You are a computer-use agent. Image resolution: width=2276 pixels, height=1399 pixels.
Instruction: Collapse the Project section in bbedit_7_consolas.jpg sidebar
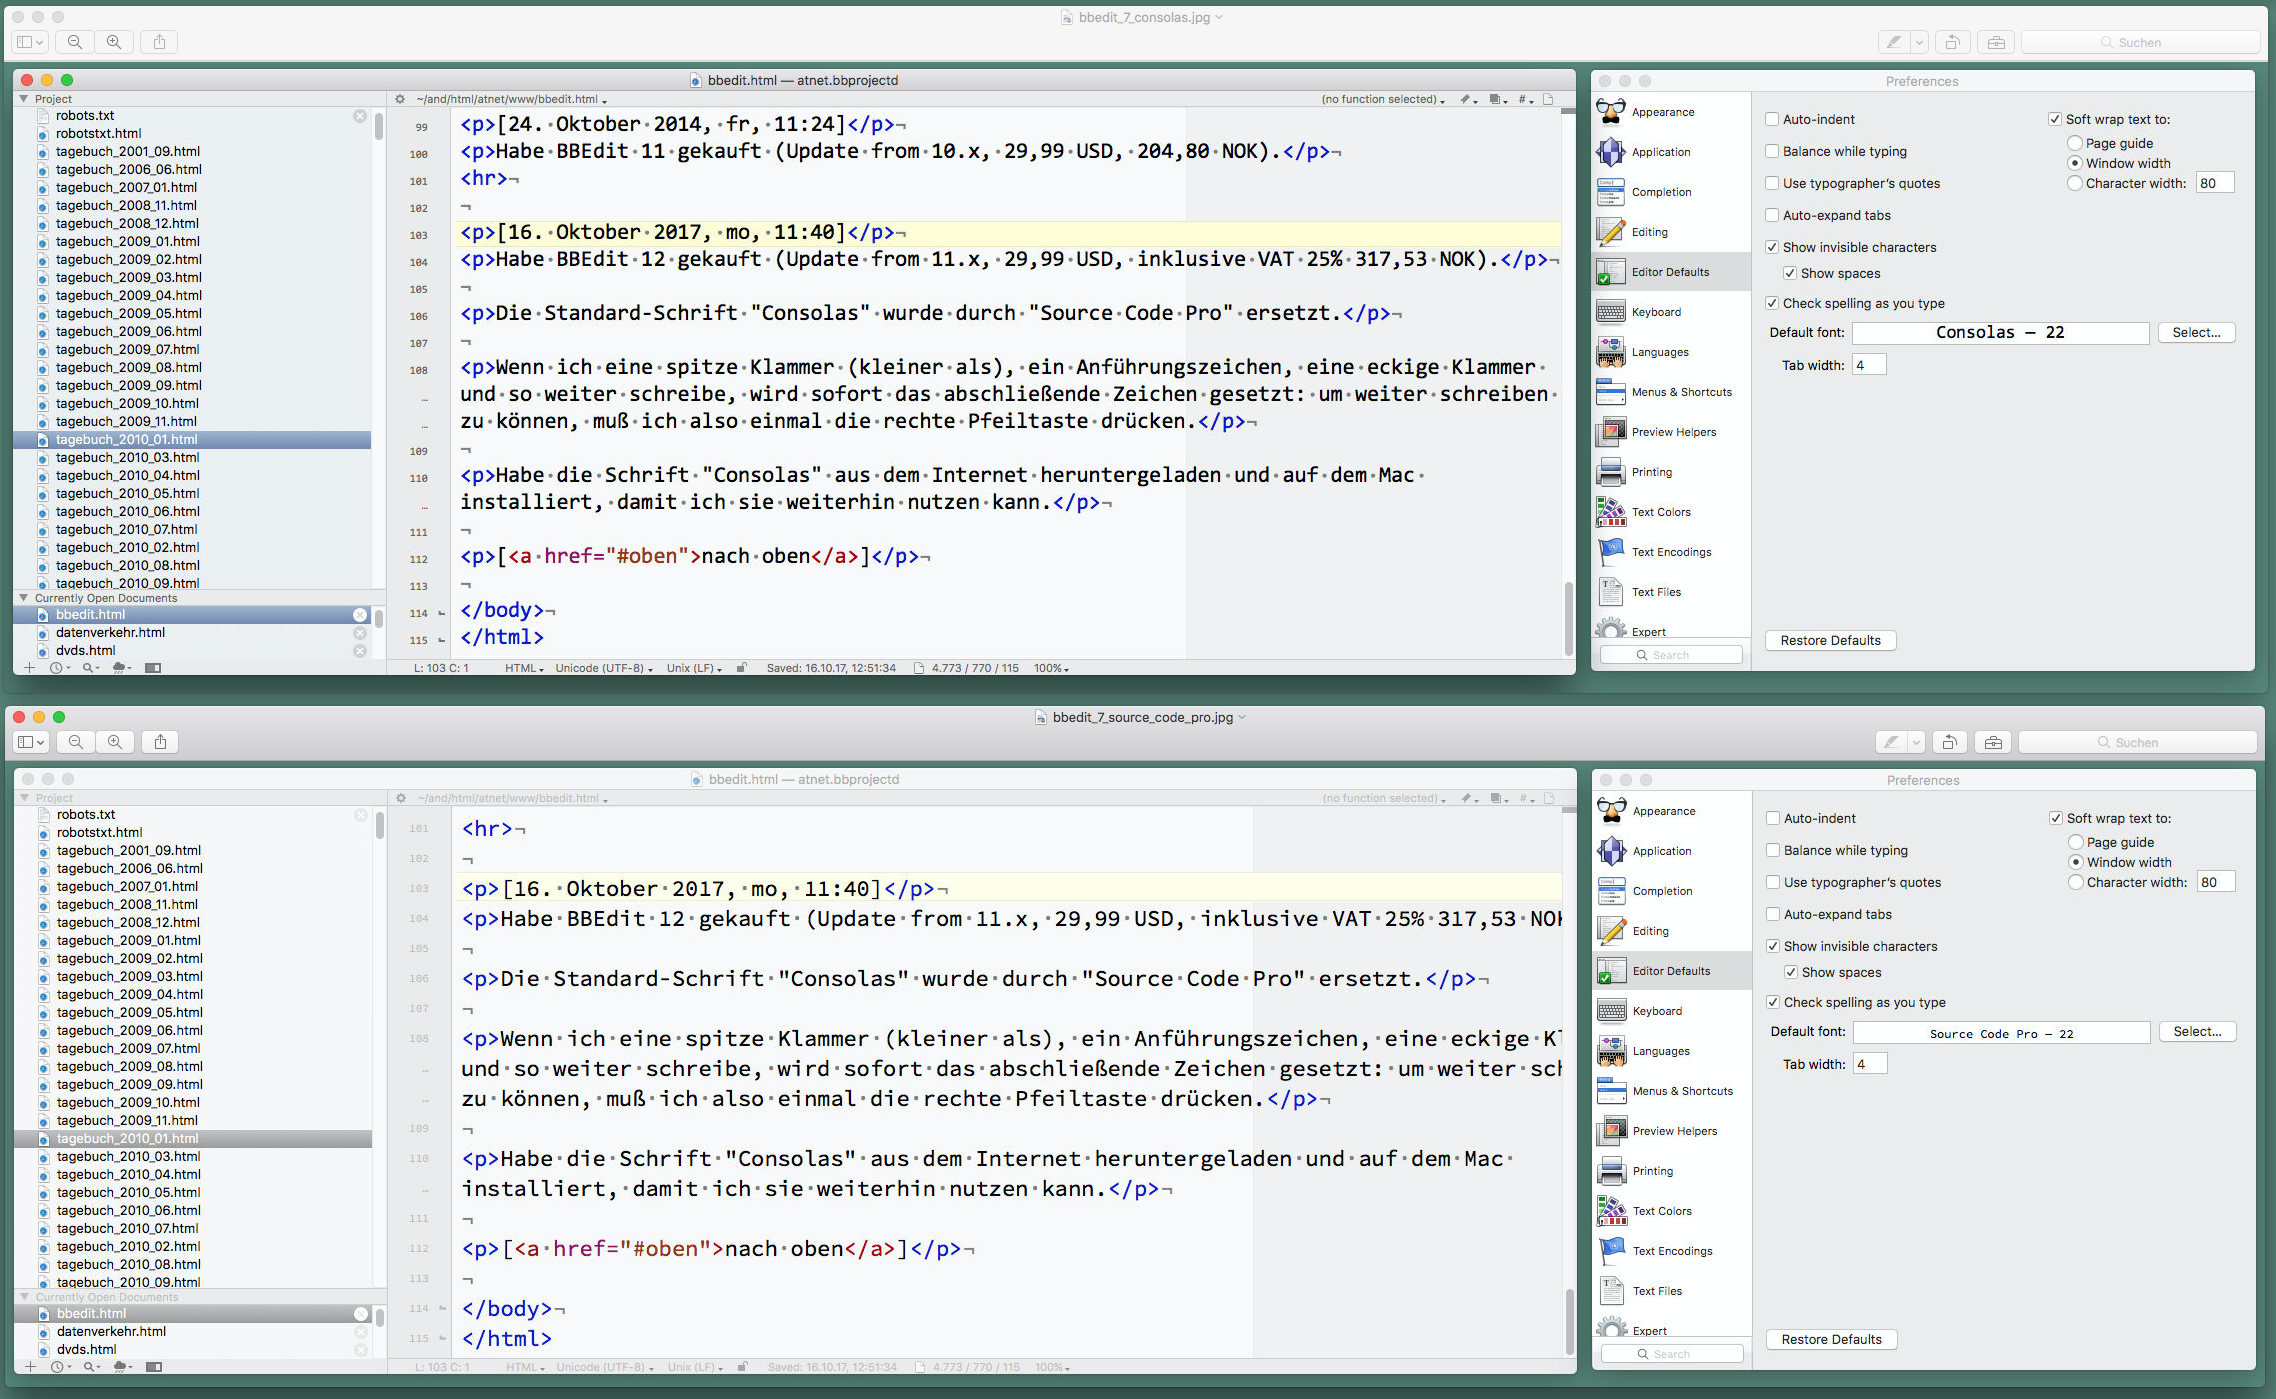pos(24,99)
